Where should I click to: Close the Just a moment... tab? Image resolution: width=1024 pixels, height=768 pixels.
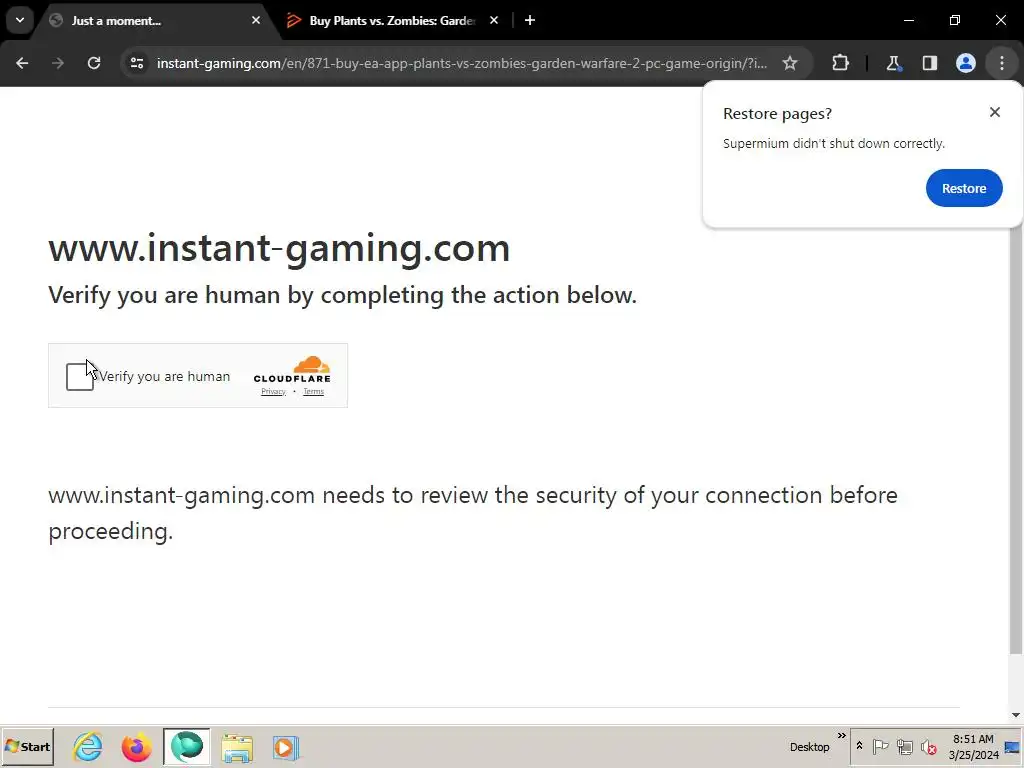[256, 21]
